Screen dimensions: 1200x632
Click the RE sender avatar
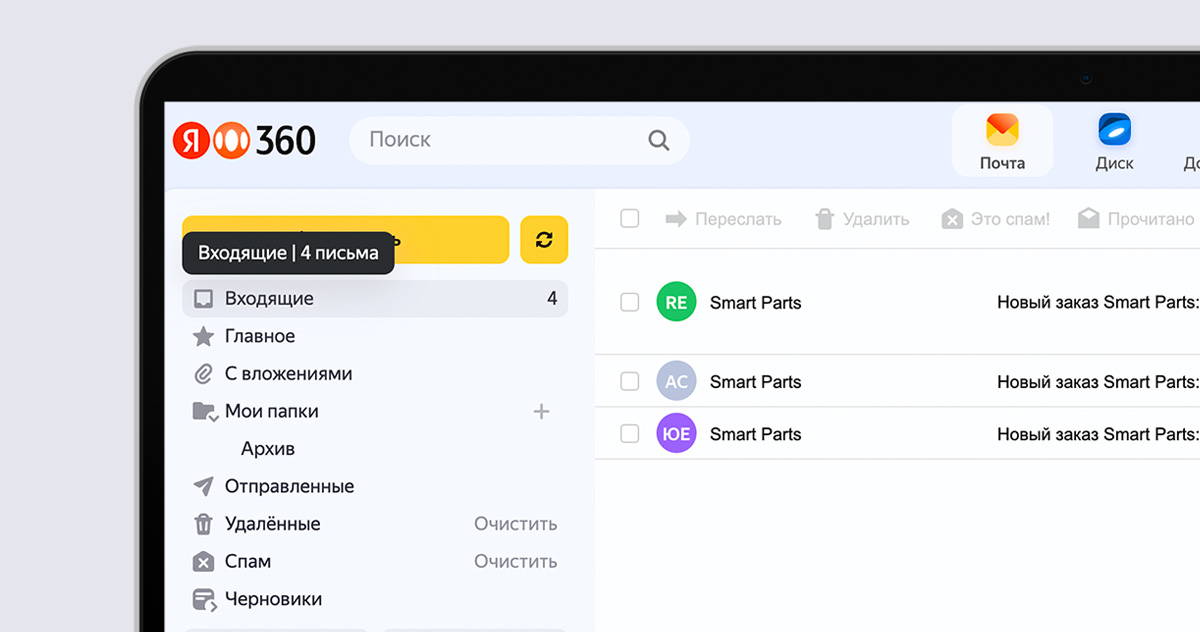coord(676,302)
